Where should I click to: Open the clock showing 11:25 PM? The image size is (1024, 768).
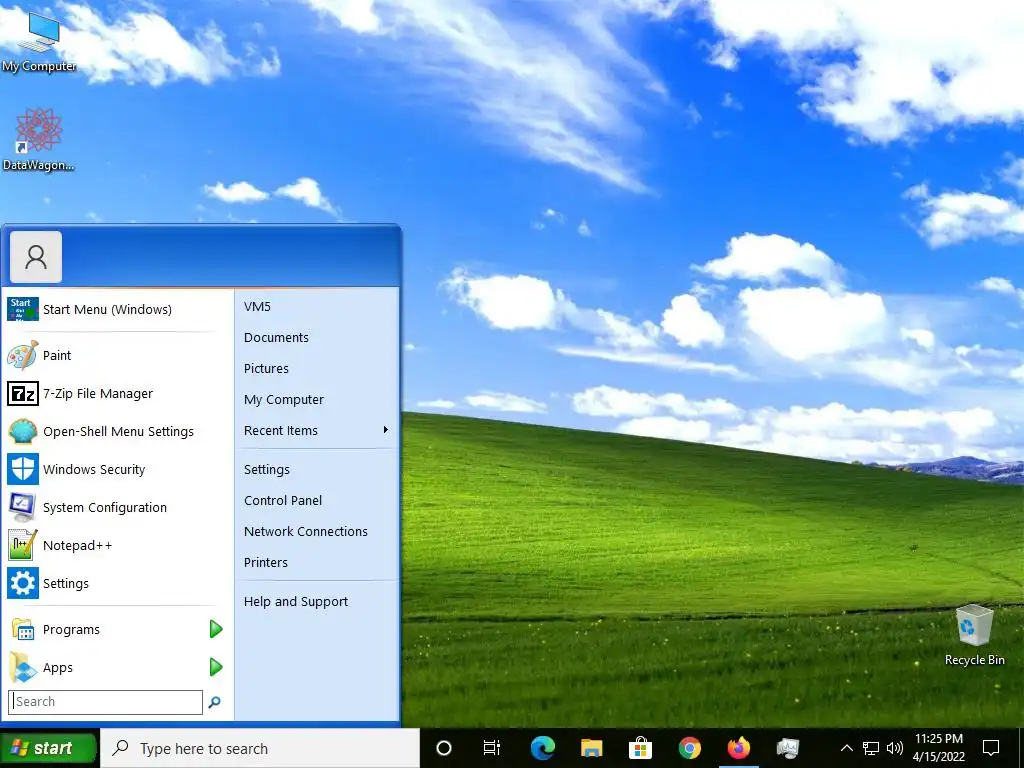pos(938,748)
